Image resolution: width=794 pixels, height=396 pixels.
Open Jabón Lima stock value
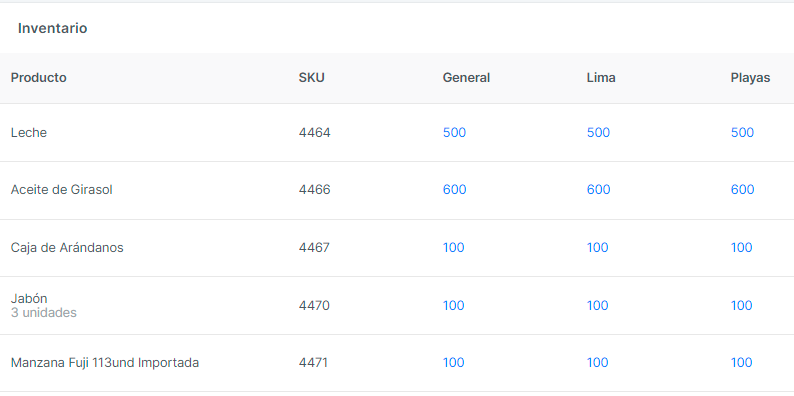597,305
